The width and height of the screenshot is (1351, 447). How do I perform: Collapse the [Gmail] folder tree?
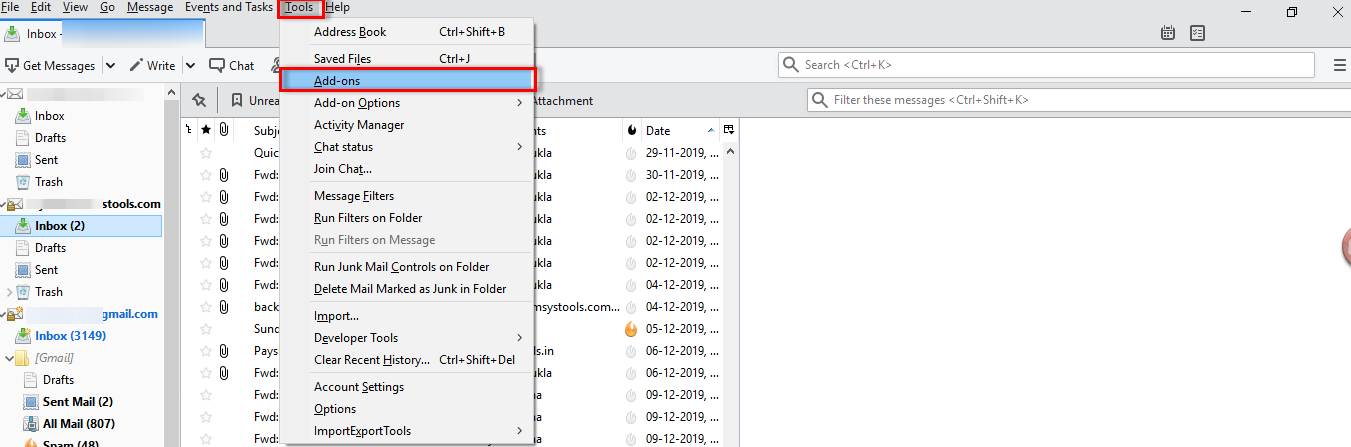pyautogui.click(x=9, y=358)
